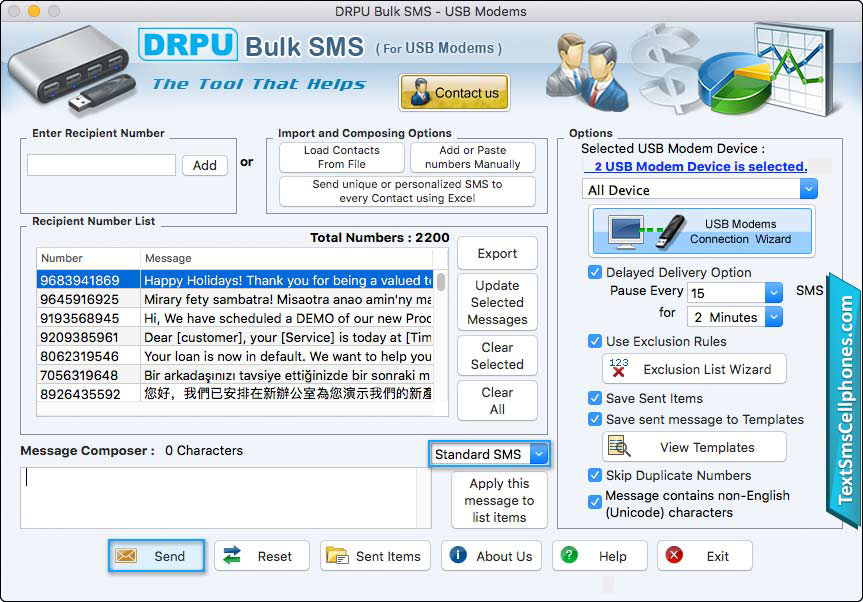Viewport: 863px width, 602px height.
Task: Click the Message column header
Action: click(x=286, y=258)
